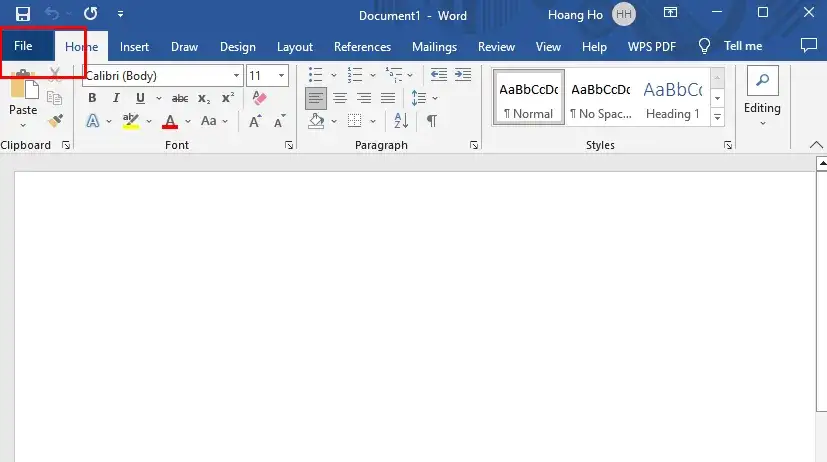Open the Review tab

click(x=496, y=46)
